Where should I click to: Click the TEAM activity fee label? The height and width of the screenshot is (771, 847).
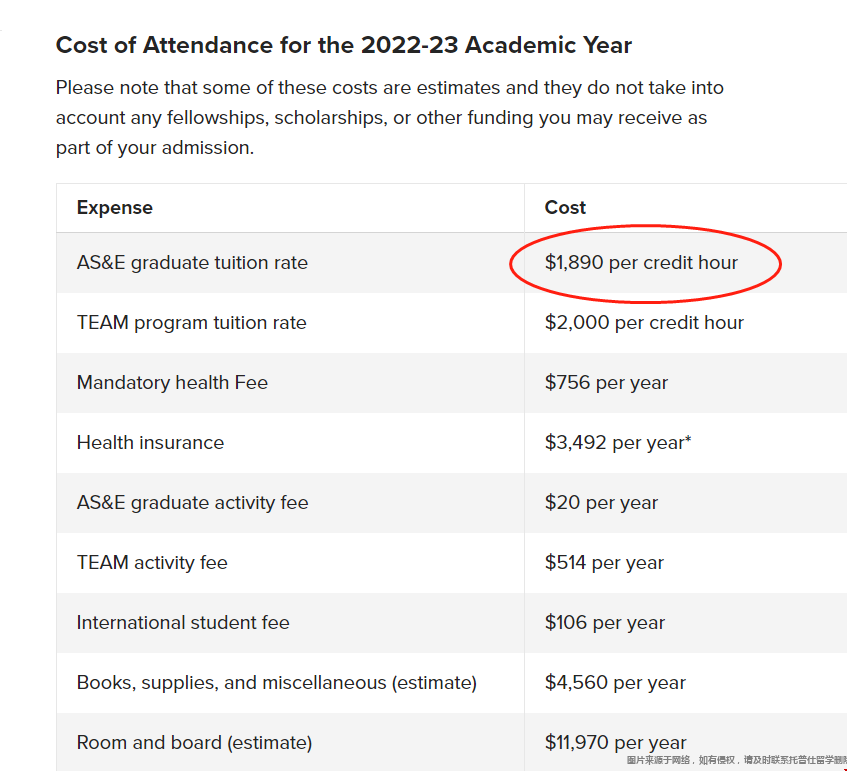click(x=152, y=562)
